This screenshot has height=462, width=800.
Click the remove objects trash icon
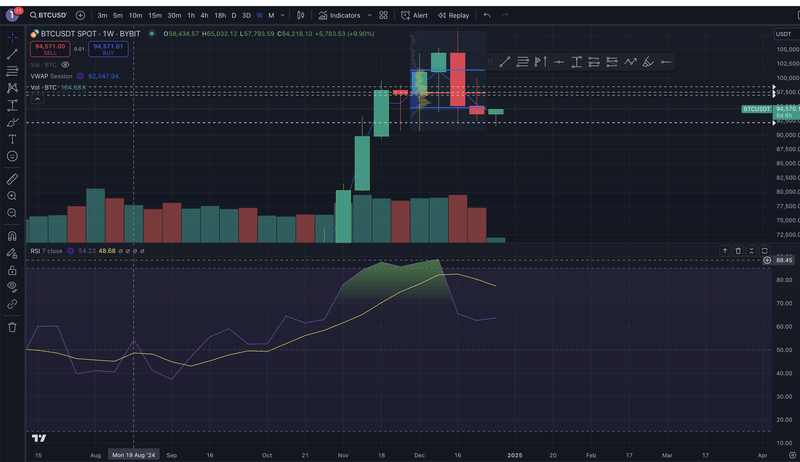12,327
